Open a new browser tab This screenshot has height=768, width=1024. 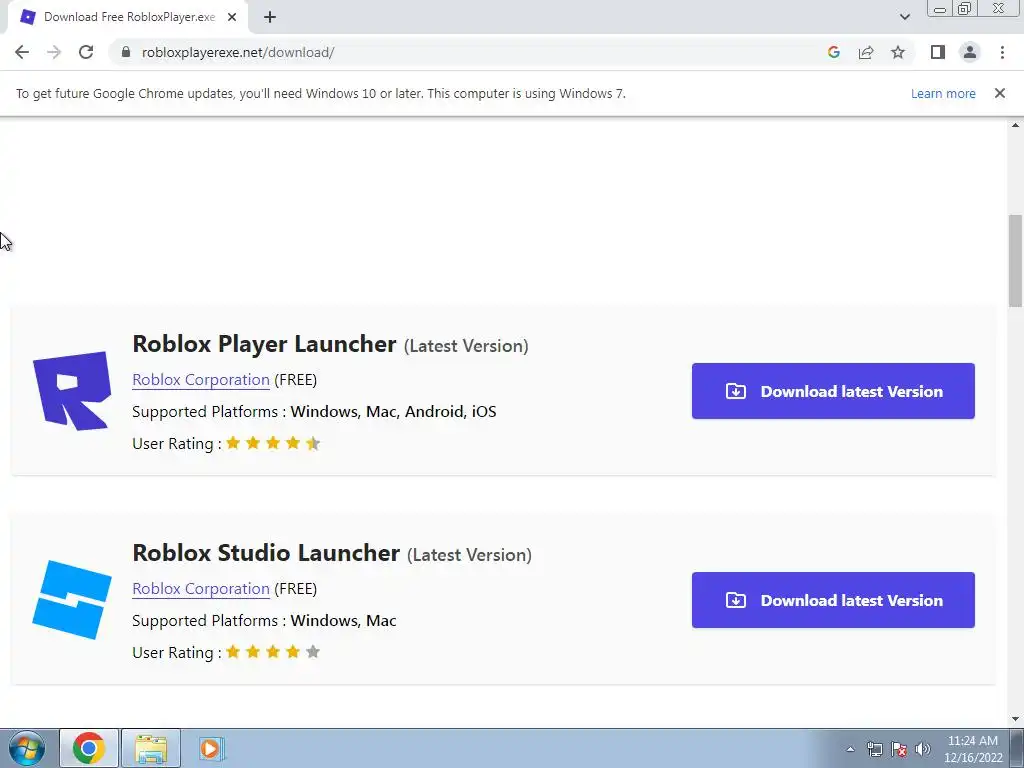point(270,17)
